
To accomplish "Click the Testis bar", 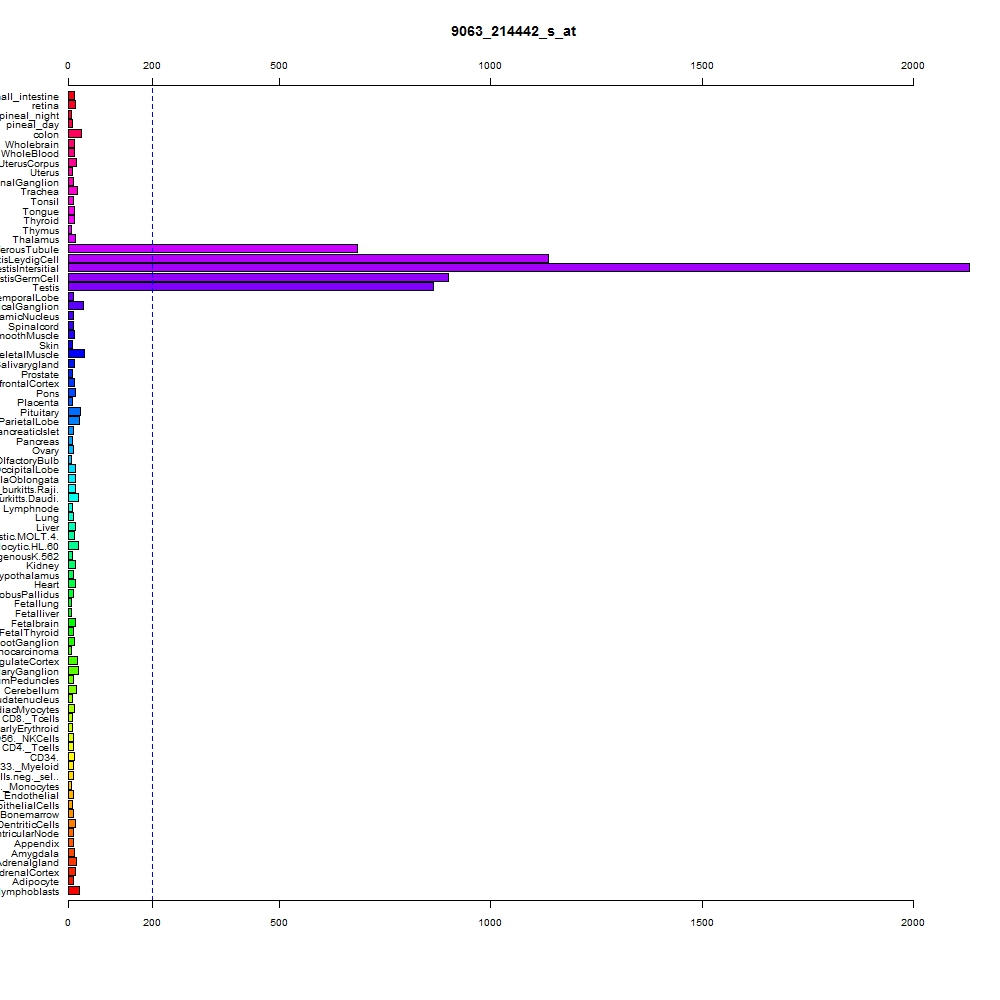I will 251,287.
